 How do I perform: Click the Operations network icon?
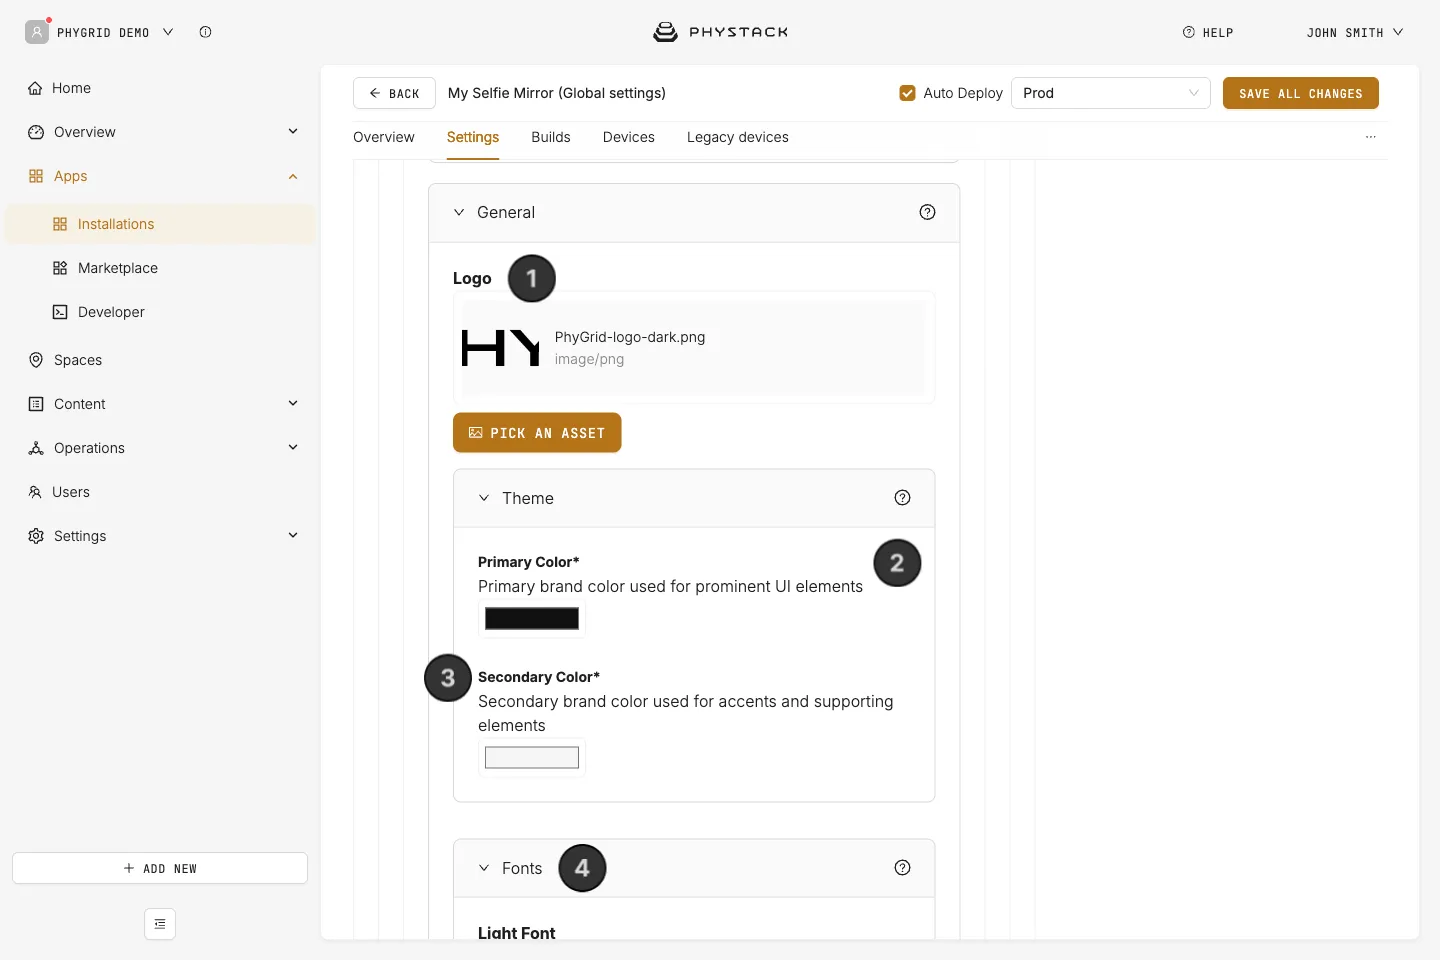tap(36, 448)
